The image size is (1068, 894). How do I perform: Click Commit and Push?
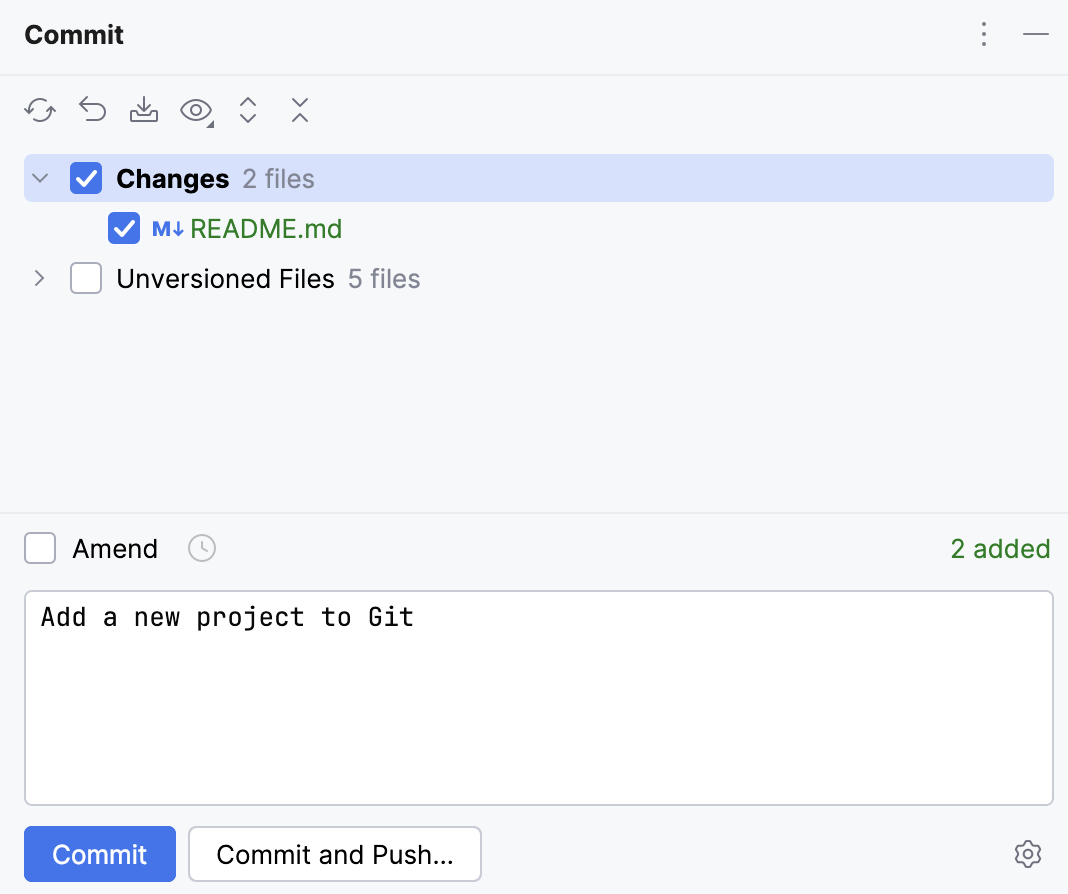[334, 854]
